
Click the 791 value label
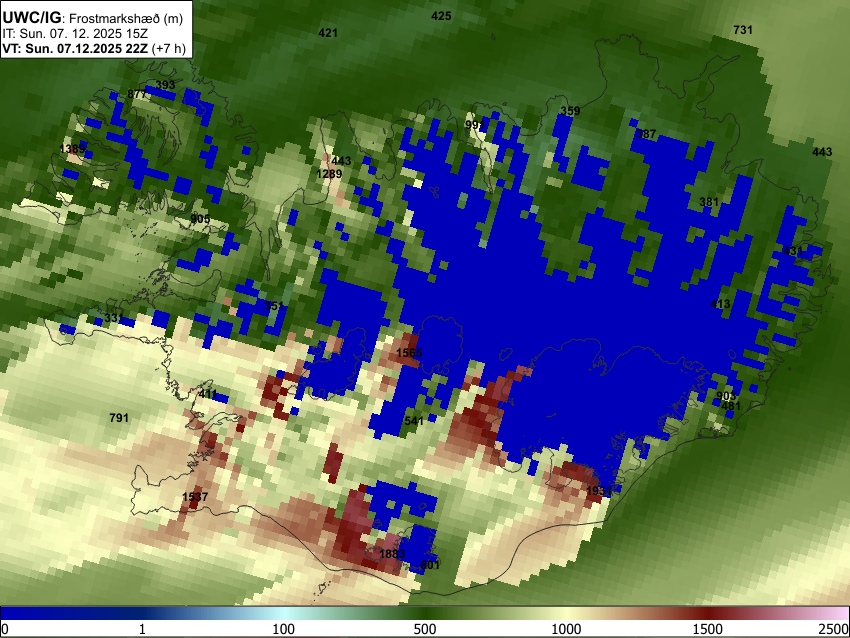[119, 418]
